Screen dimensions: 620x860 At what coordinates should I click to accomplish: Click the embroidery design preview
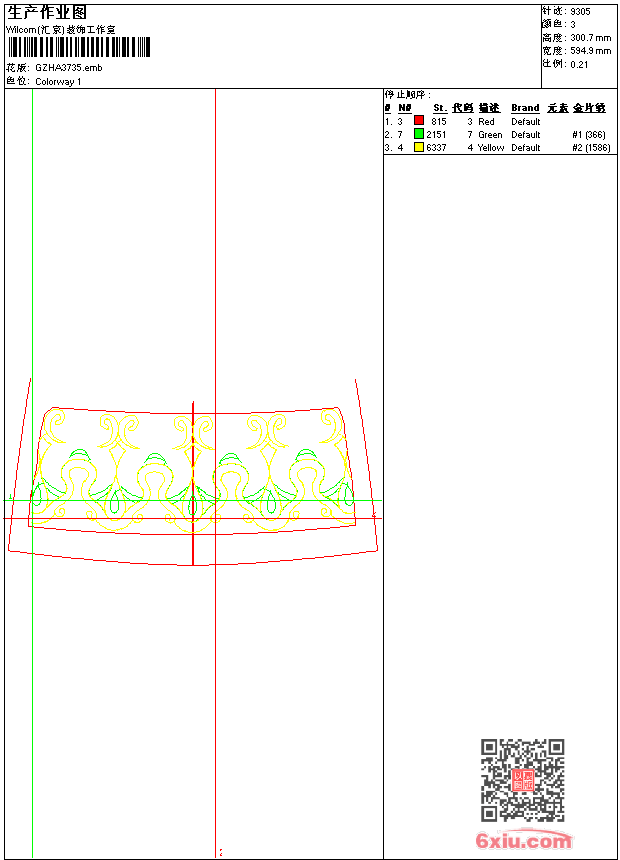[193, 472]
